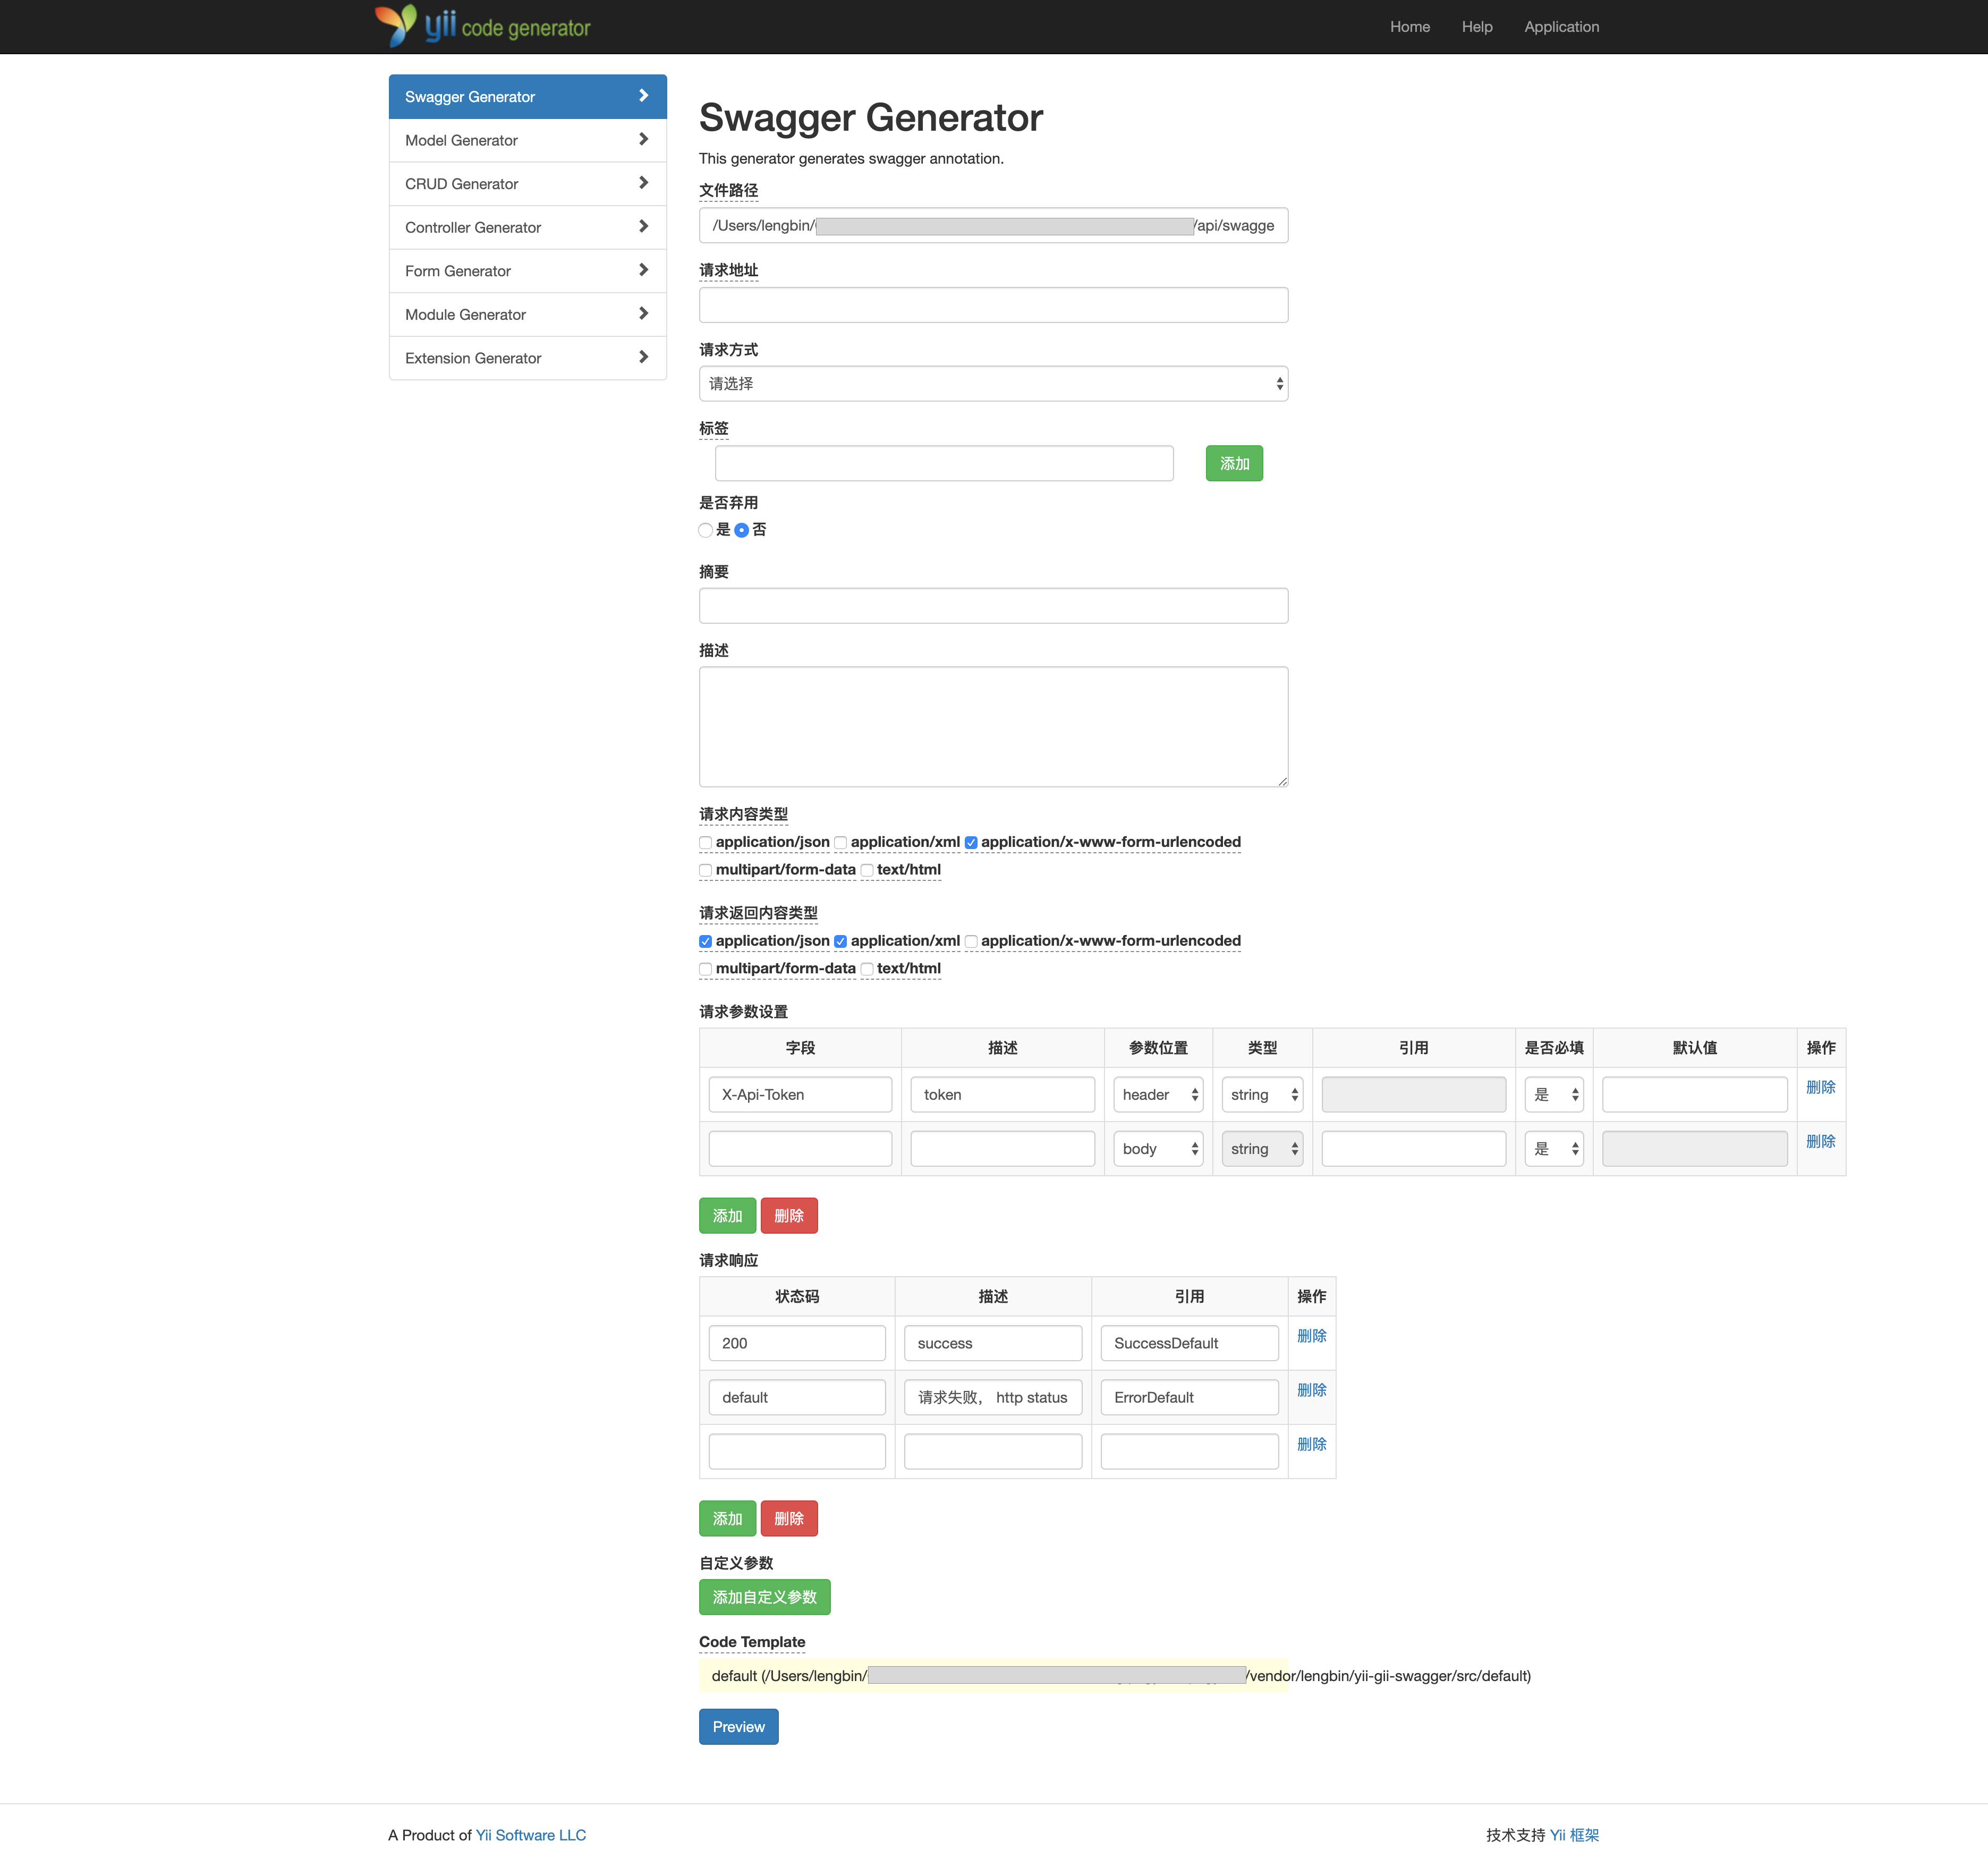Click the blue Preview button
The height and width of the screenshot is (1867, 1988).
[x=738, y=1727]
